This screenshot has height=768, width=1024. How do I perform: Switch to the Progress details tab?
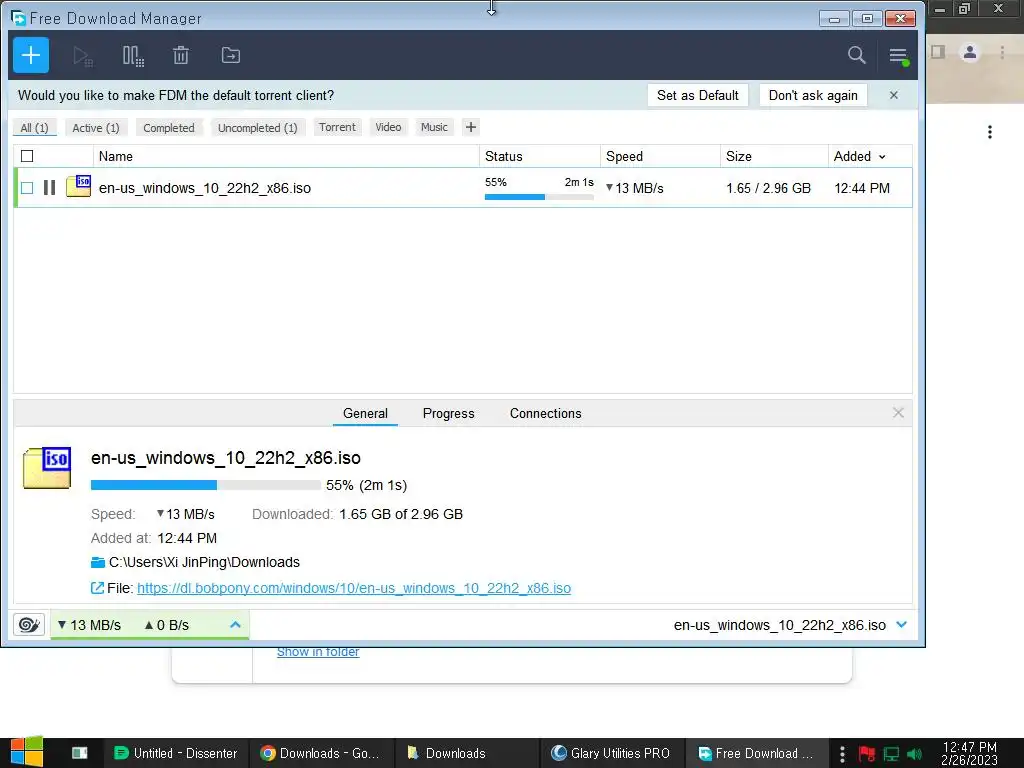(x=449, y=413)
